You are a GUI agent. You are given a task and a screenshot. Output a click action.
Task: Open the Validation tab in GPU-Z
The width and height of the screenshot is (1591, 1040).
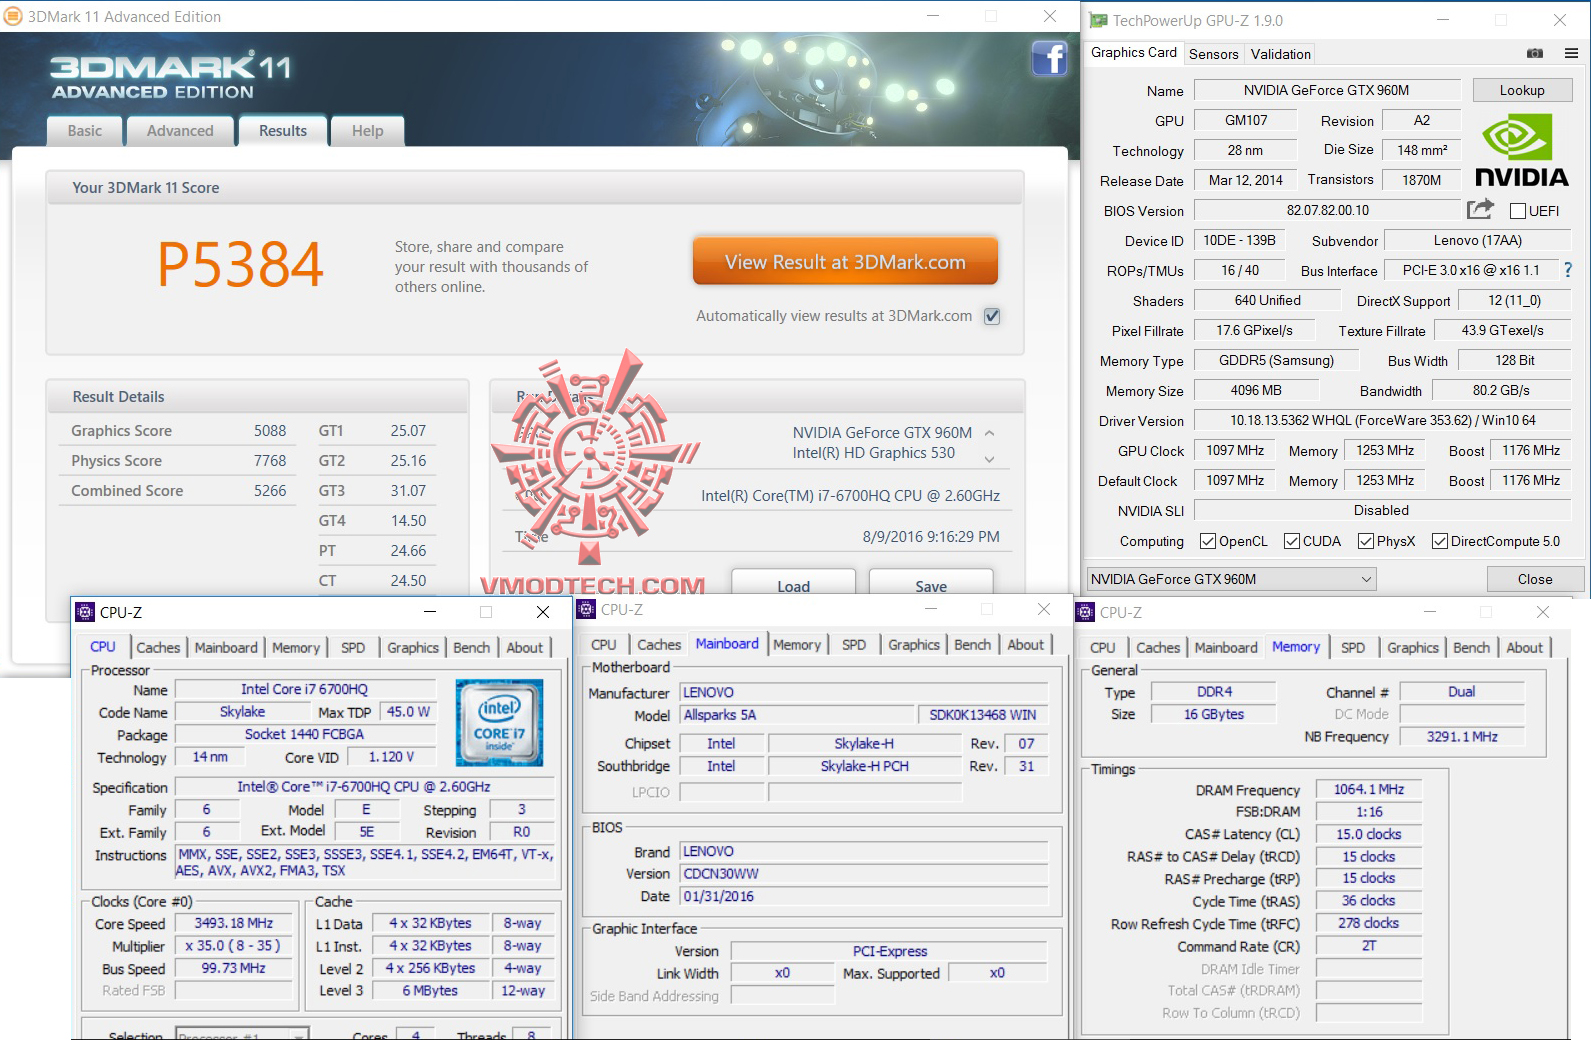pyautogui.click(x=1281, y=54)
